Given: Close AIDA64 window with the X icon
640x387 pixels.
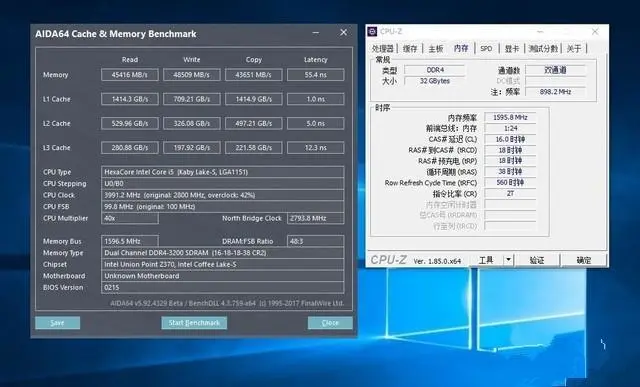Looking at the screenshot, I should coord(344,32).
